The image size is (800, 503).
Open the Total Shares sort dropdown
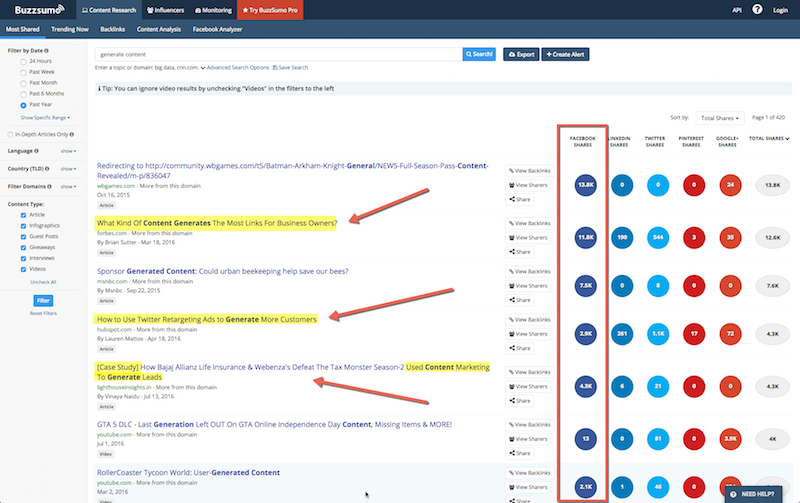tap(720, 118)
